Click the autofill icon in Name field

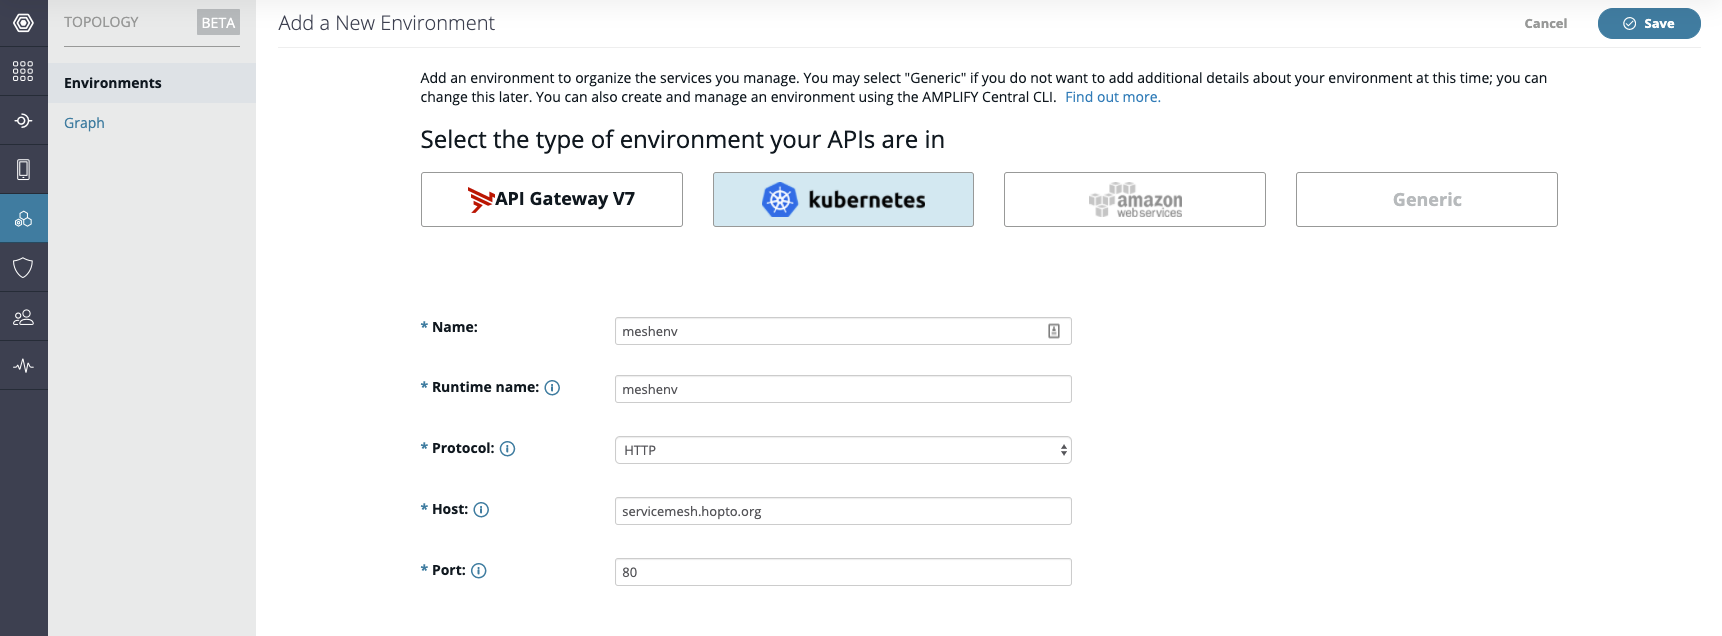pos(1054,331)
